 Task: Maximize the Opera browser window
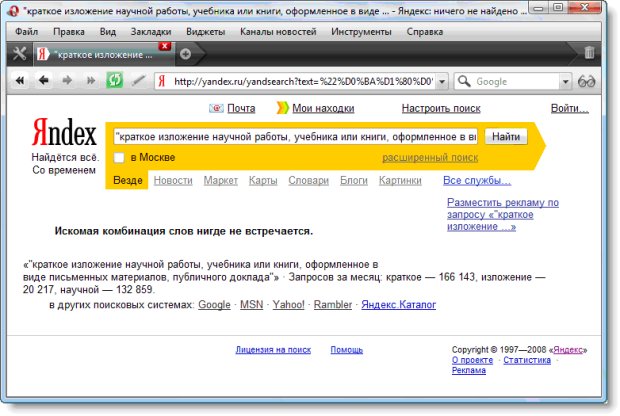tap(558, 7)
